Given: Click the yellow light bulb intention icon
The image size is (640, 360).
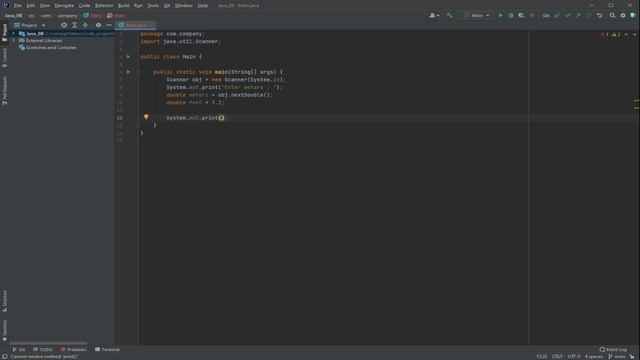Looking at the screenshot, I should (146, 117).
